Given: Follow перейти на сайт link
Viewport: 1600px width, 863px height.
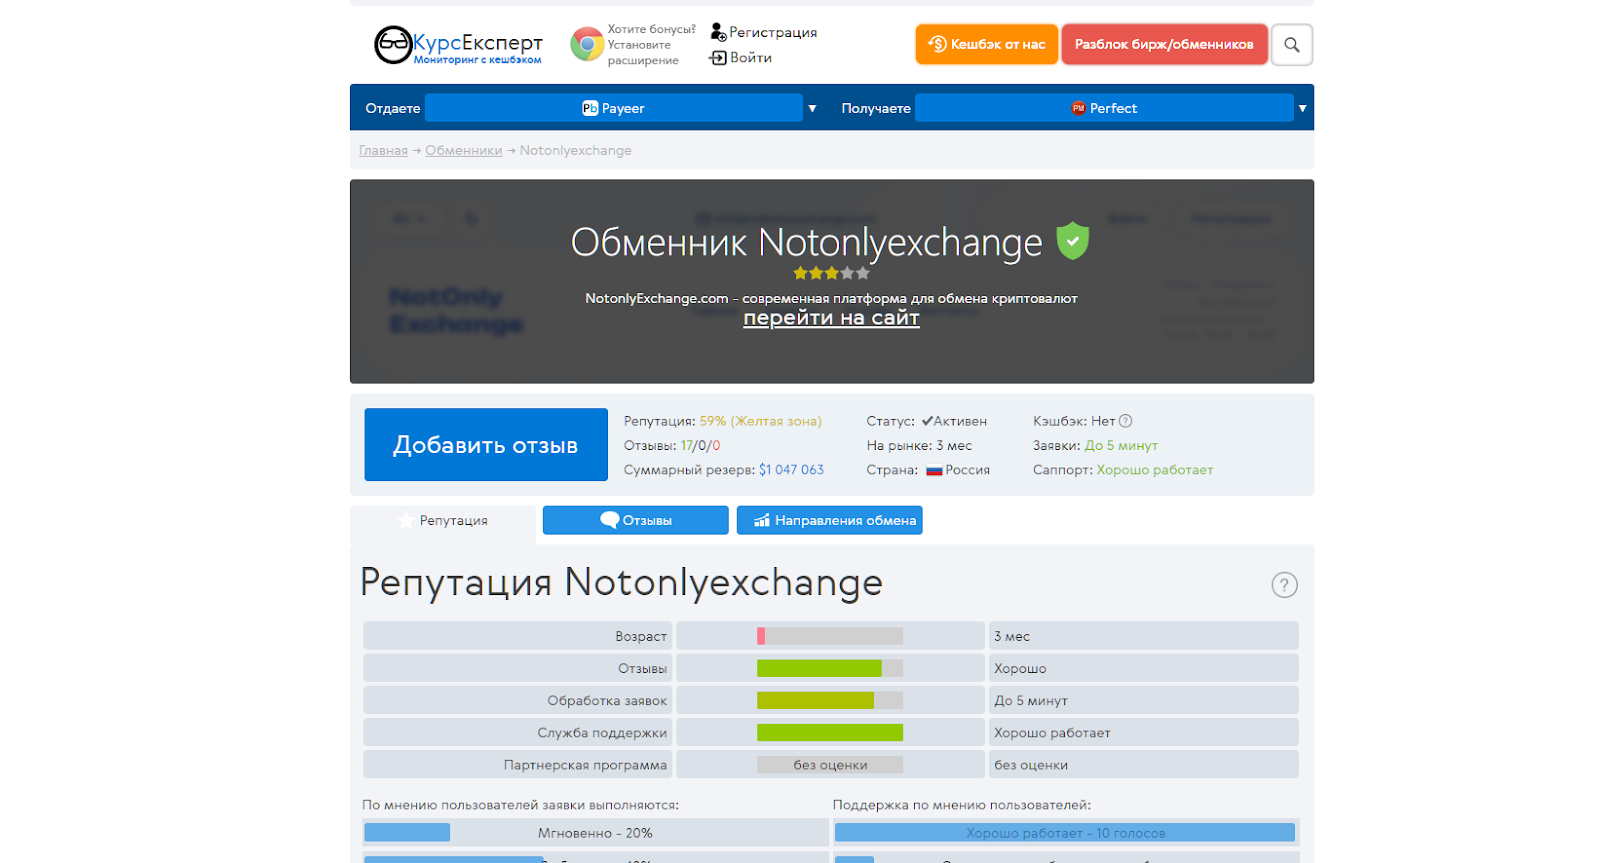Looking at the screenshot, I should [831, 318].
